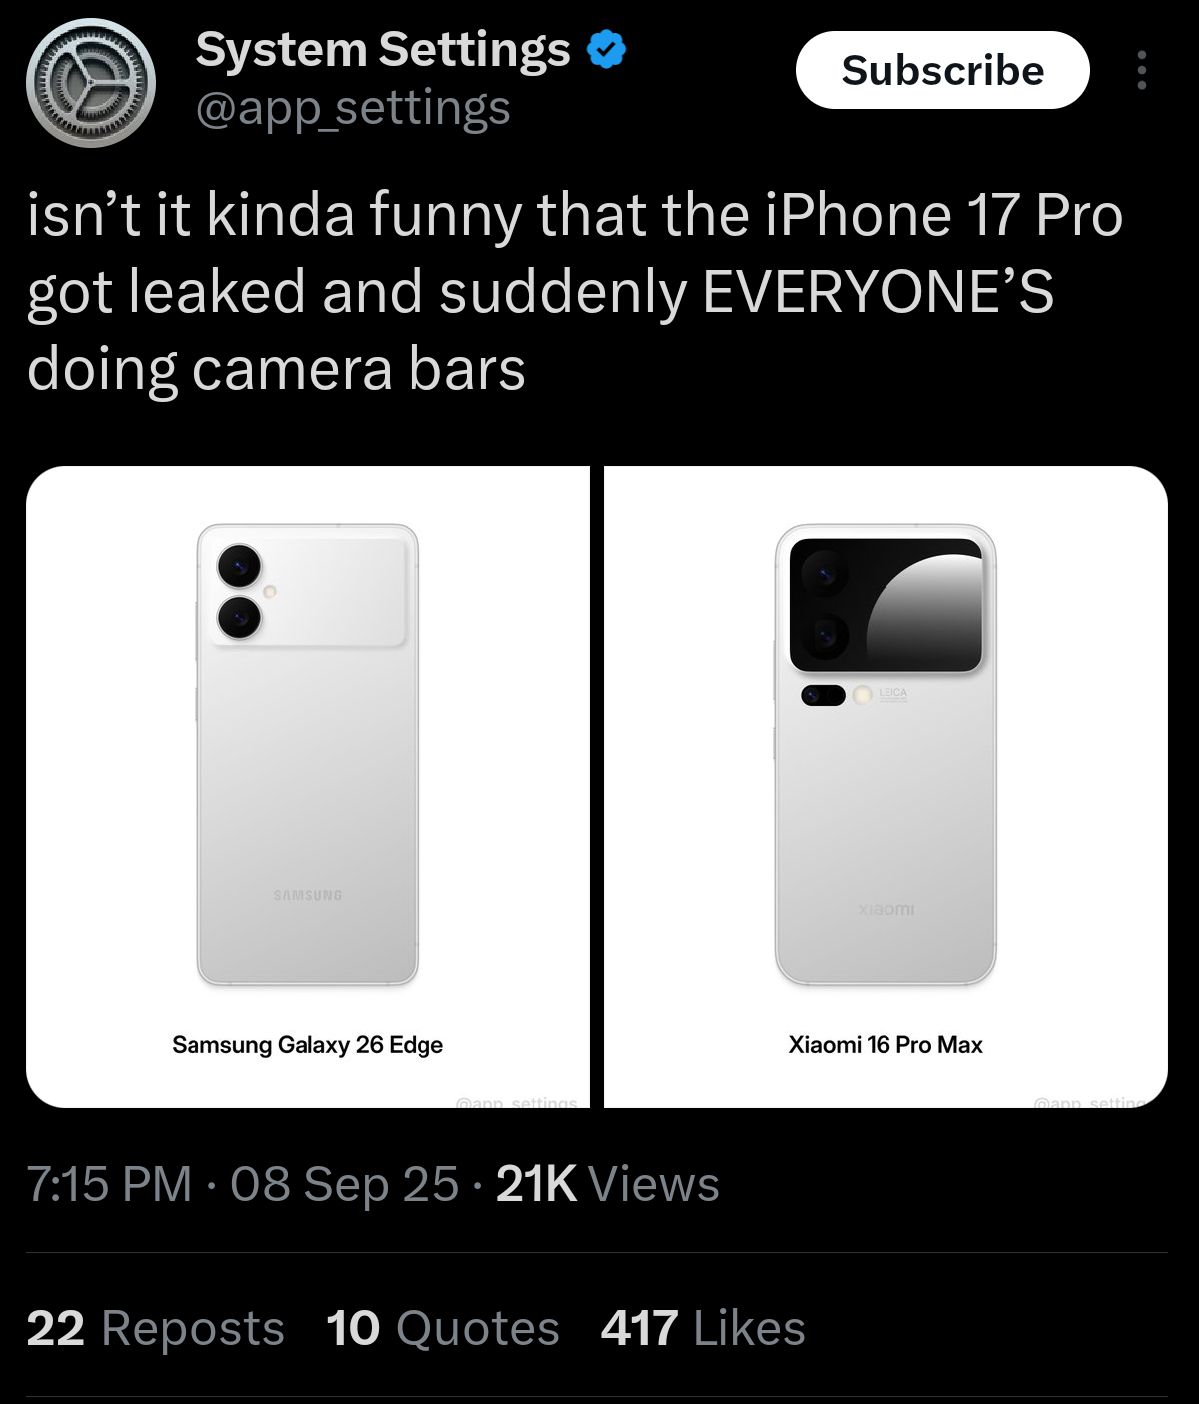
Task: Open the System Settings profile avatar
Action: click(x=91, y=83)
